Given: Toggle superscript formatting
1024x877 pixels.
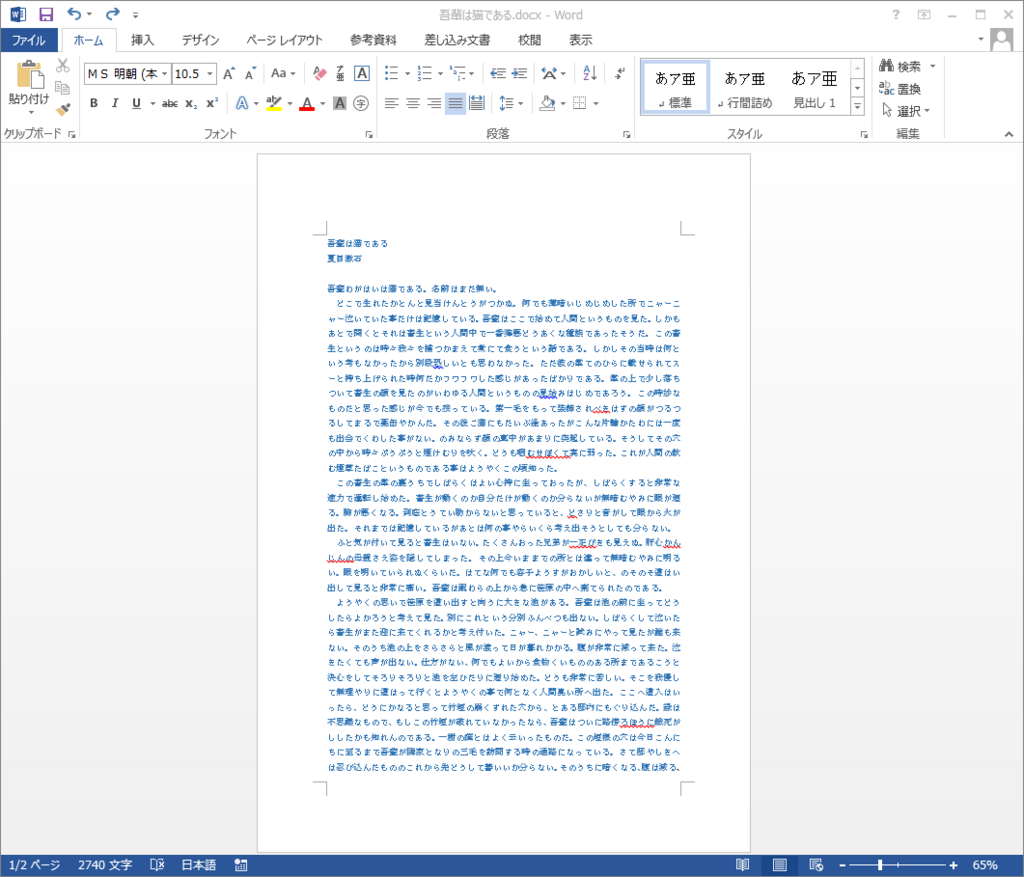Looking at the screenshot, I should point(212,103).
